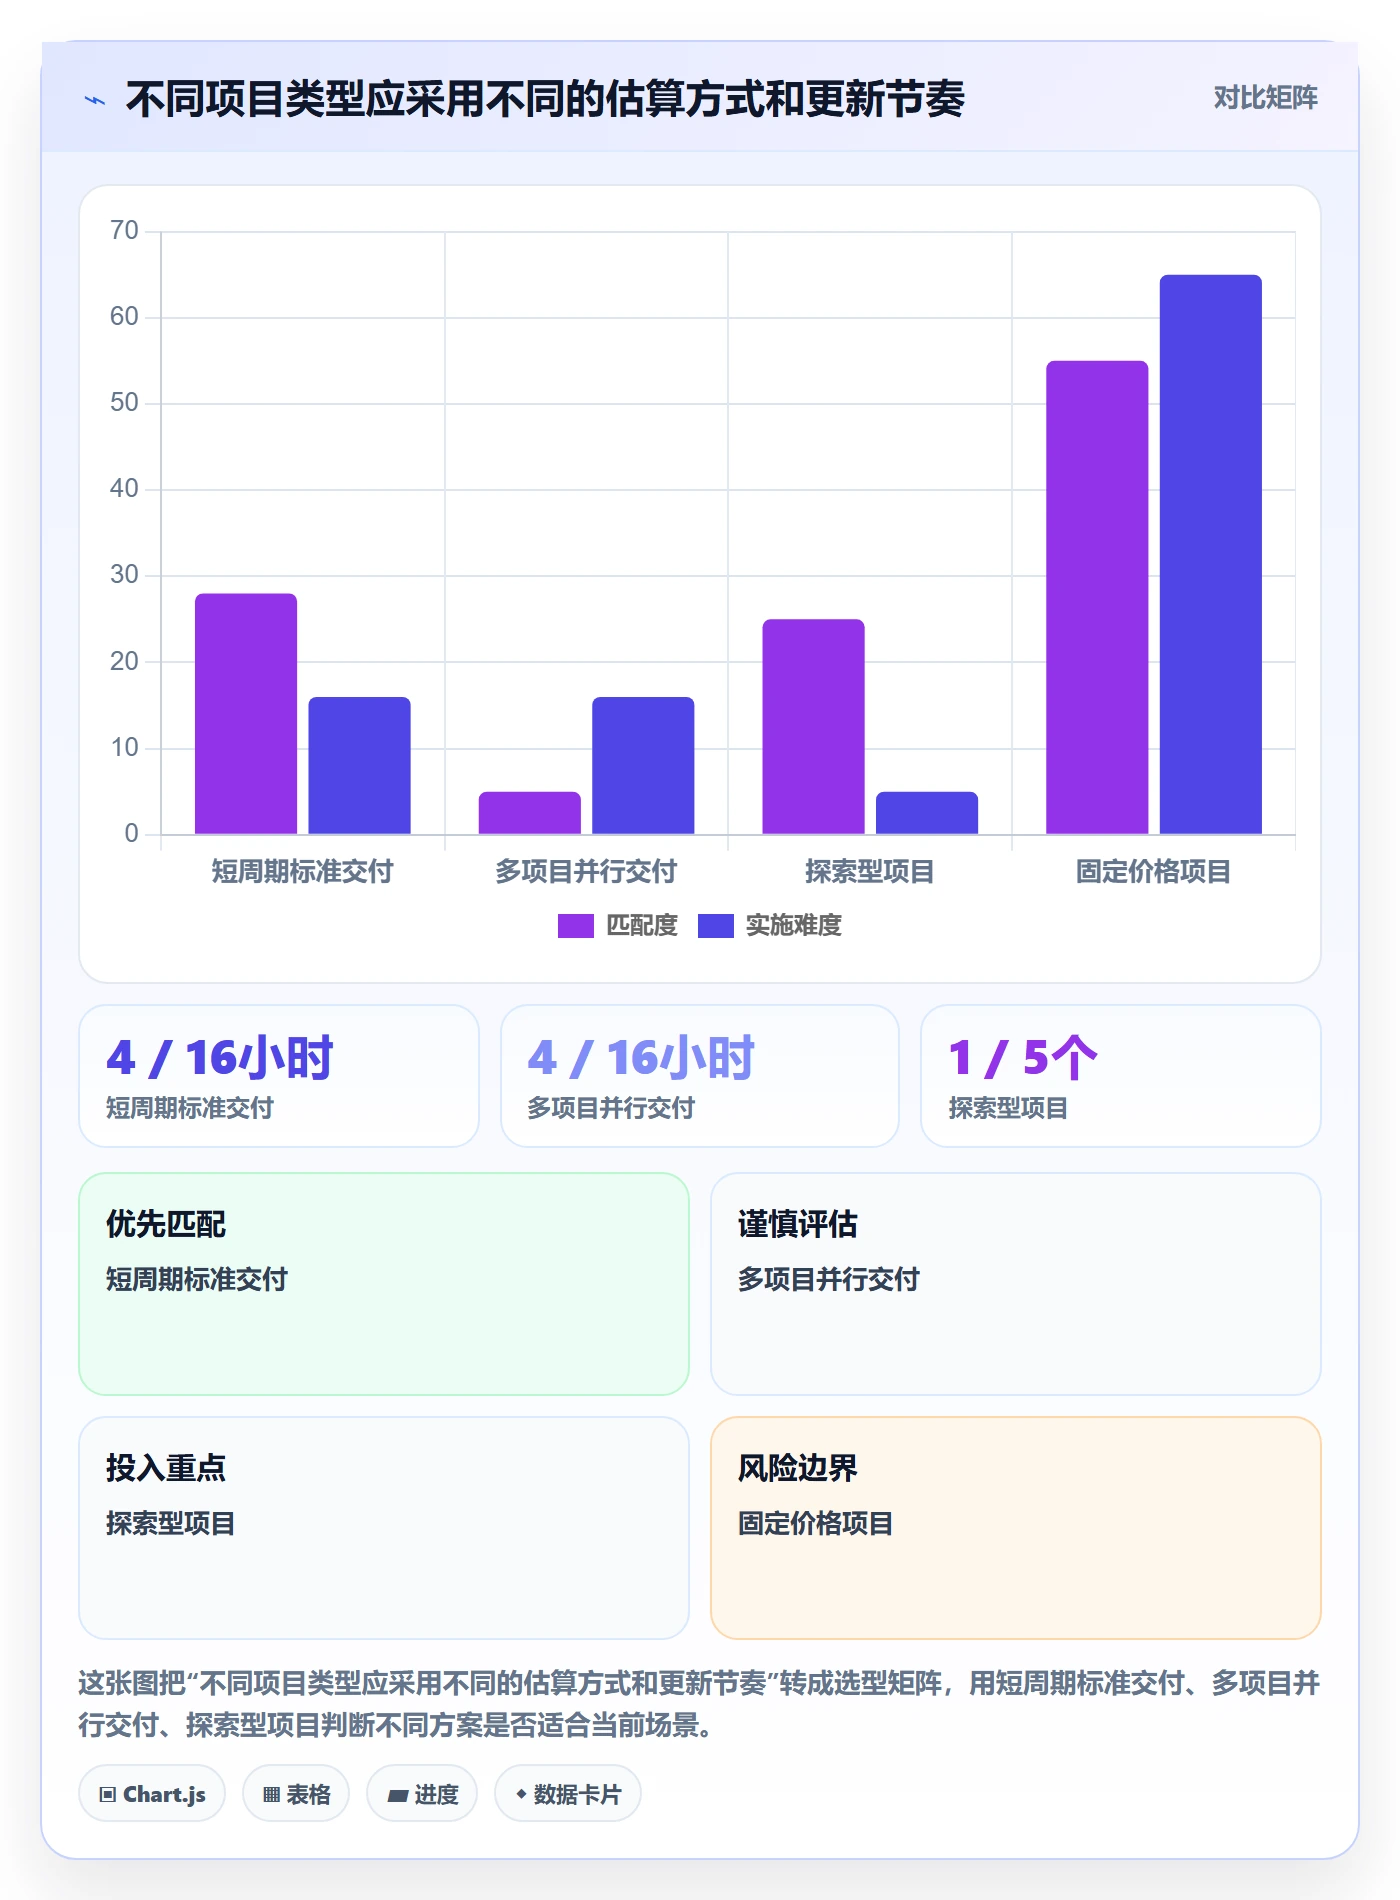Click the 4 / 16小时 value above 多项目并行交付
1400x1900 pixels.
pos(641,1058)
